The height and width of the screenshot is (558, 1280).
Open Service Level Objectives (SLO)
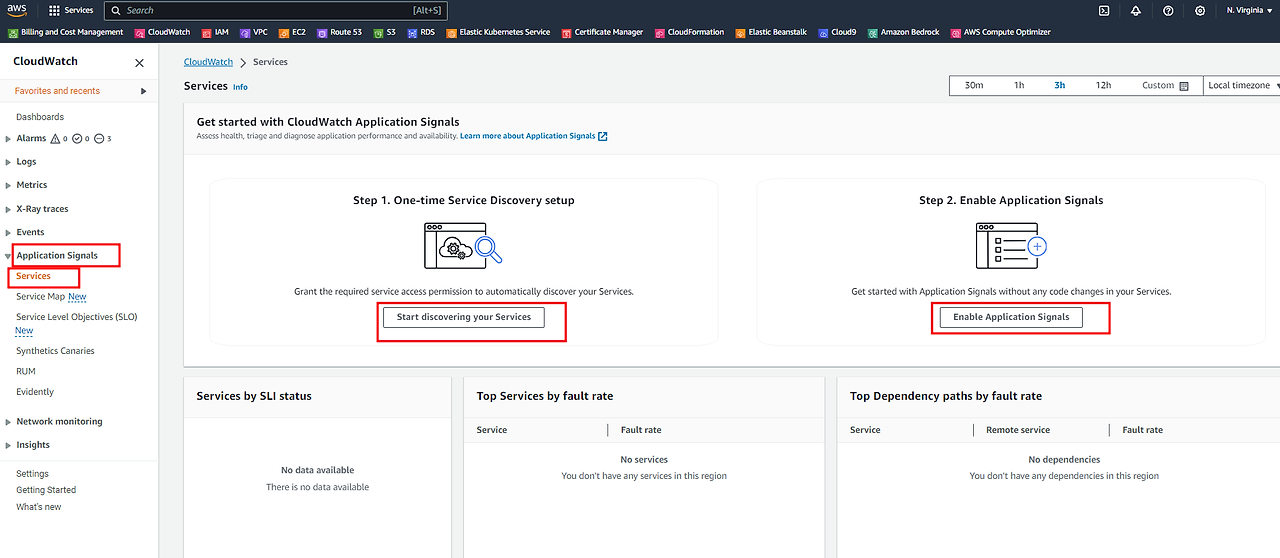click(77, 317)
